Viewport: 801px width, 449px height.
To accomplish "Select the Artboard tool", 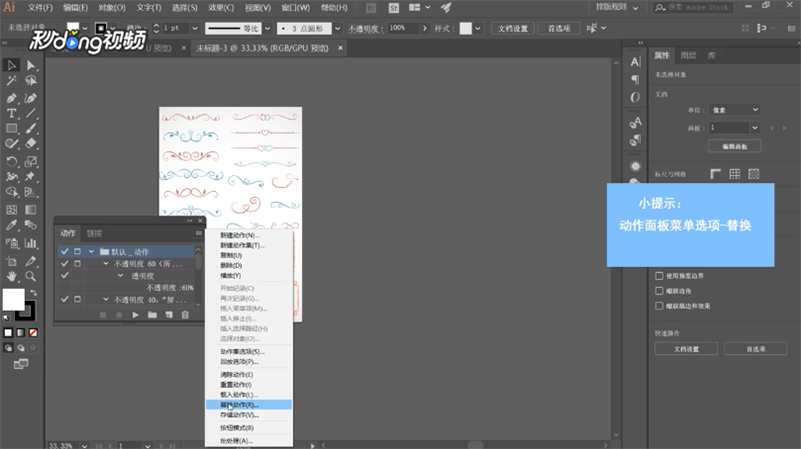I will point(11,261).
